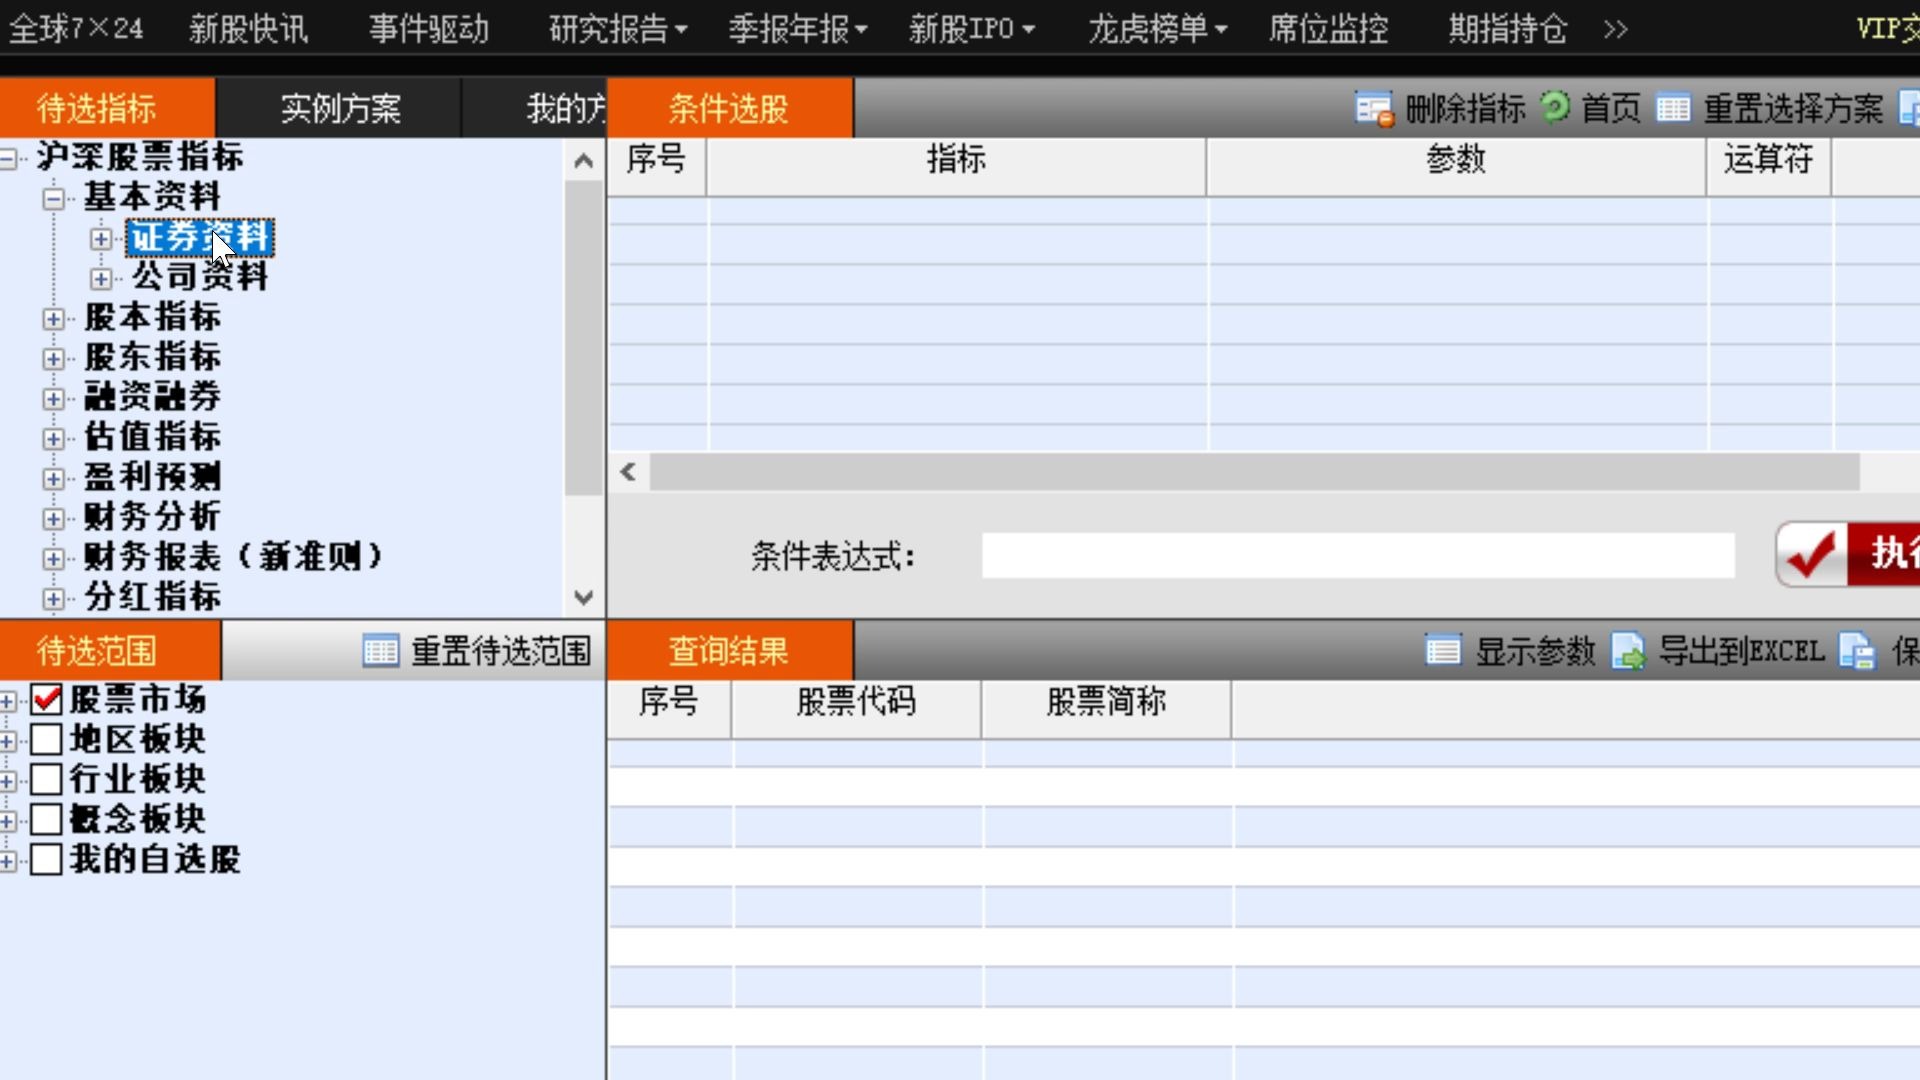Click the 重置选择方案 button label
Viewport: 1920px width, 1080px height.
click(1793, 108)
